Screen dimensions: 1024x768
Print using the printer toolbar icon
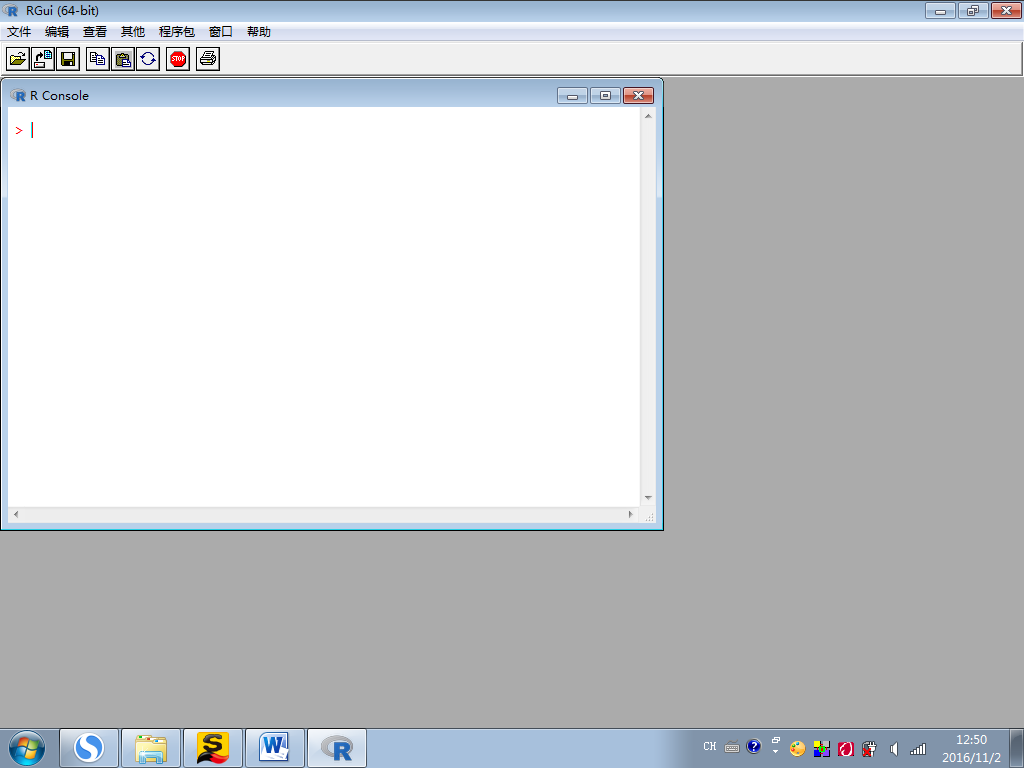tap(208, 59)
